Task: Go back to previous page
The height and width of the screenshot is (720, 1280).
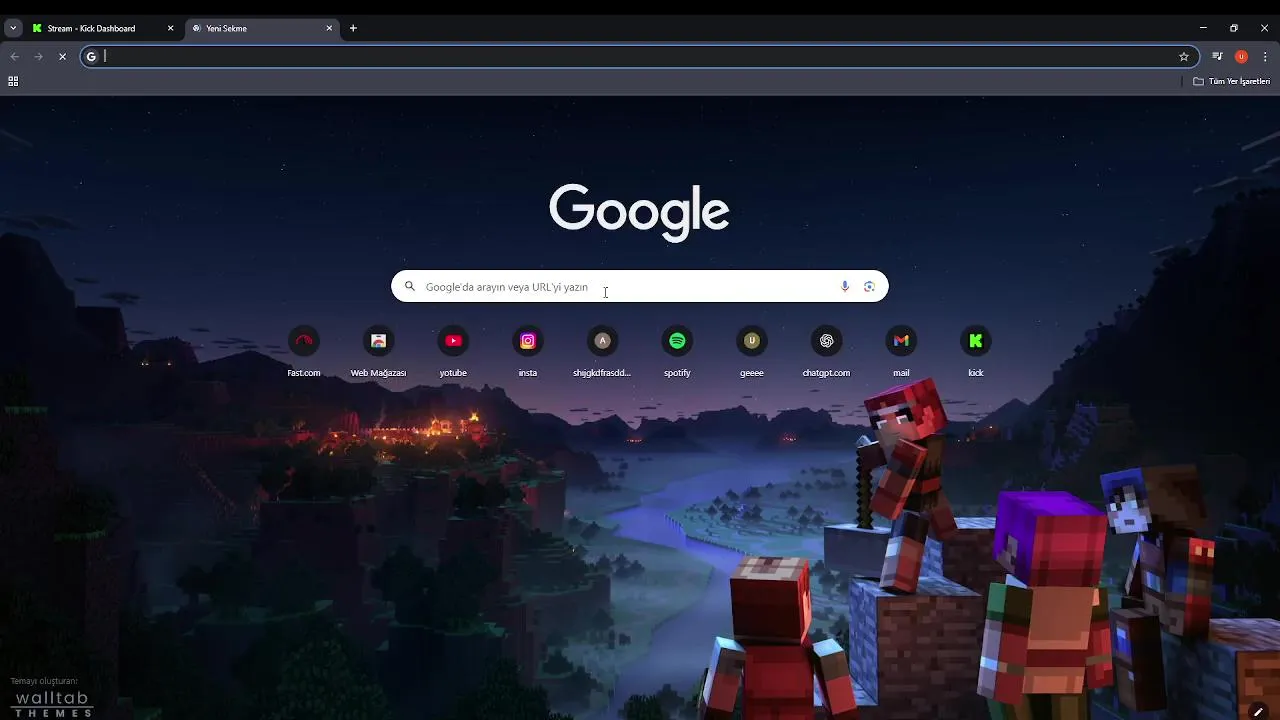Action: pos(14,57)
